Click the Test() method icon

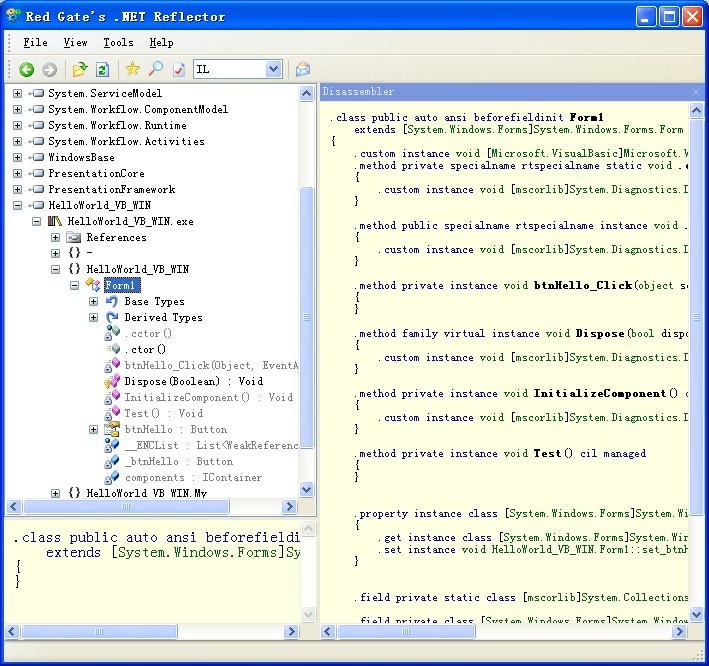pyautogui.click(x=112, y=413)
